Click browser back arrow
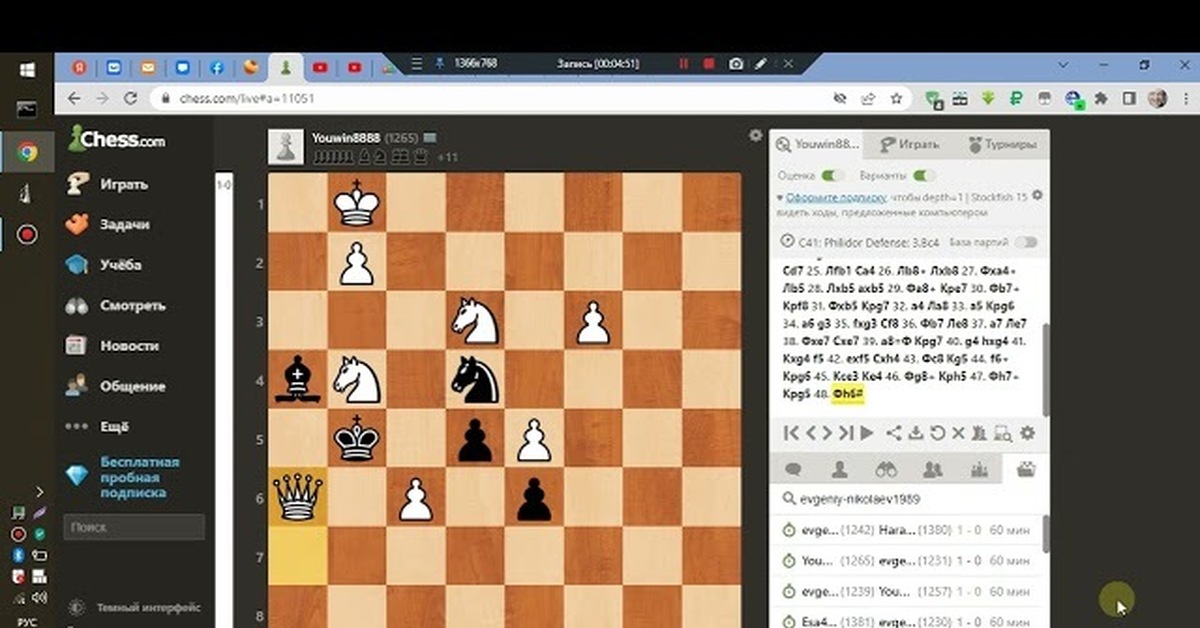Screen dimensions: 1200x628 [x=73, y=99]
